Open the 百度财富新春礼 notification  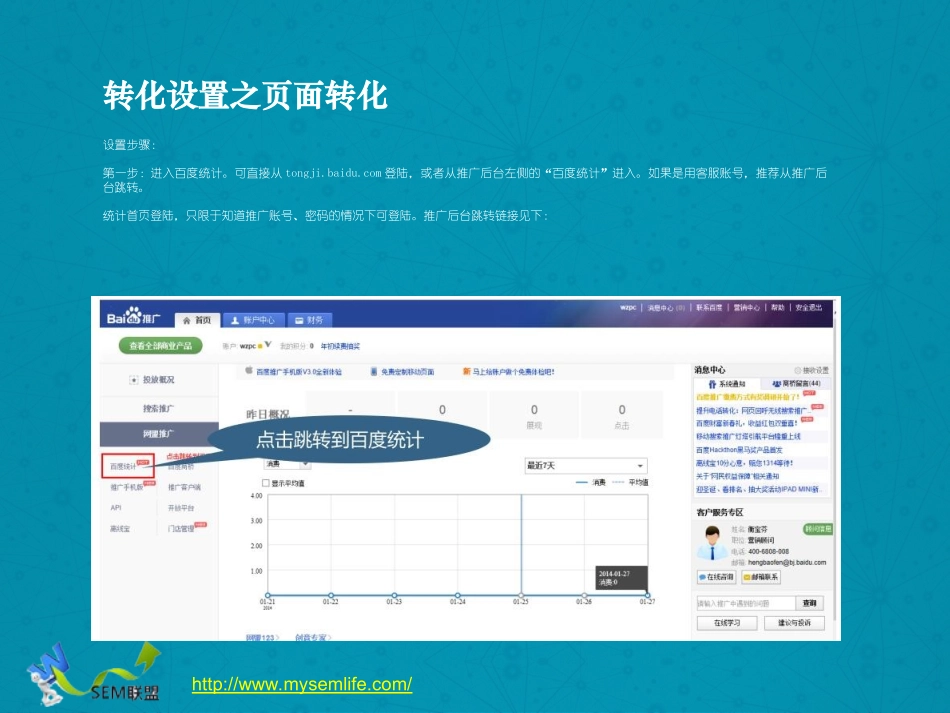746,423
